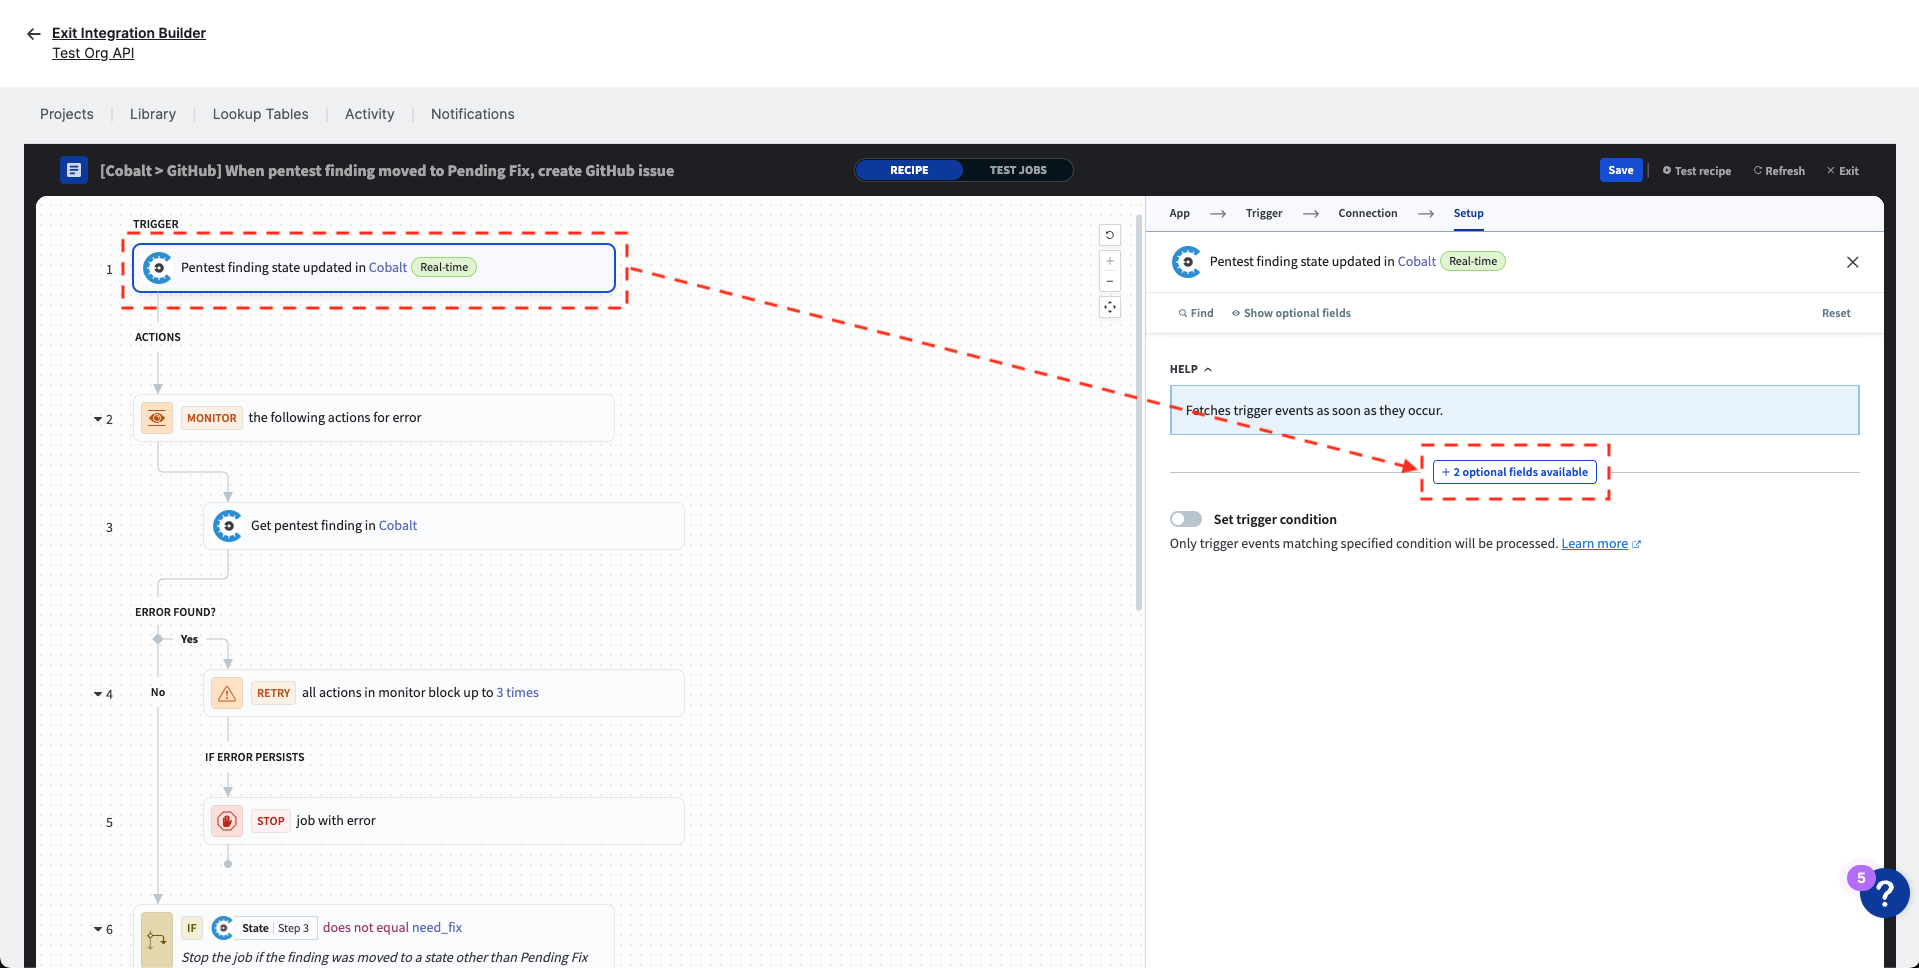Viewport: 1919px width, 968px height.
Task: Click Refresh in the recipe header
Action: pyautogui.click(x=1779, y=171)
